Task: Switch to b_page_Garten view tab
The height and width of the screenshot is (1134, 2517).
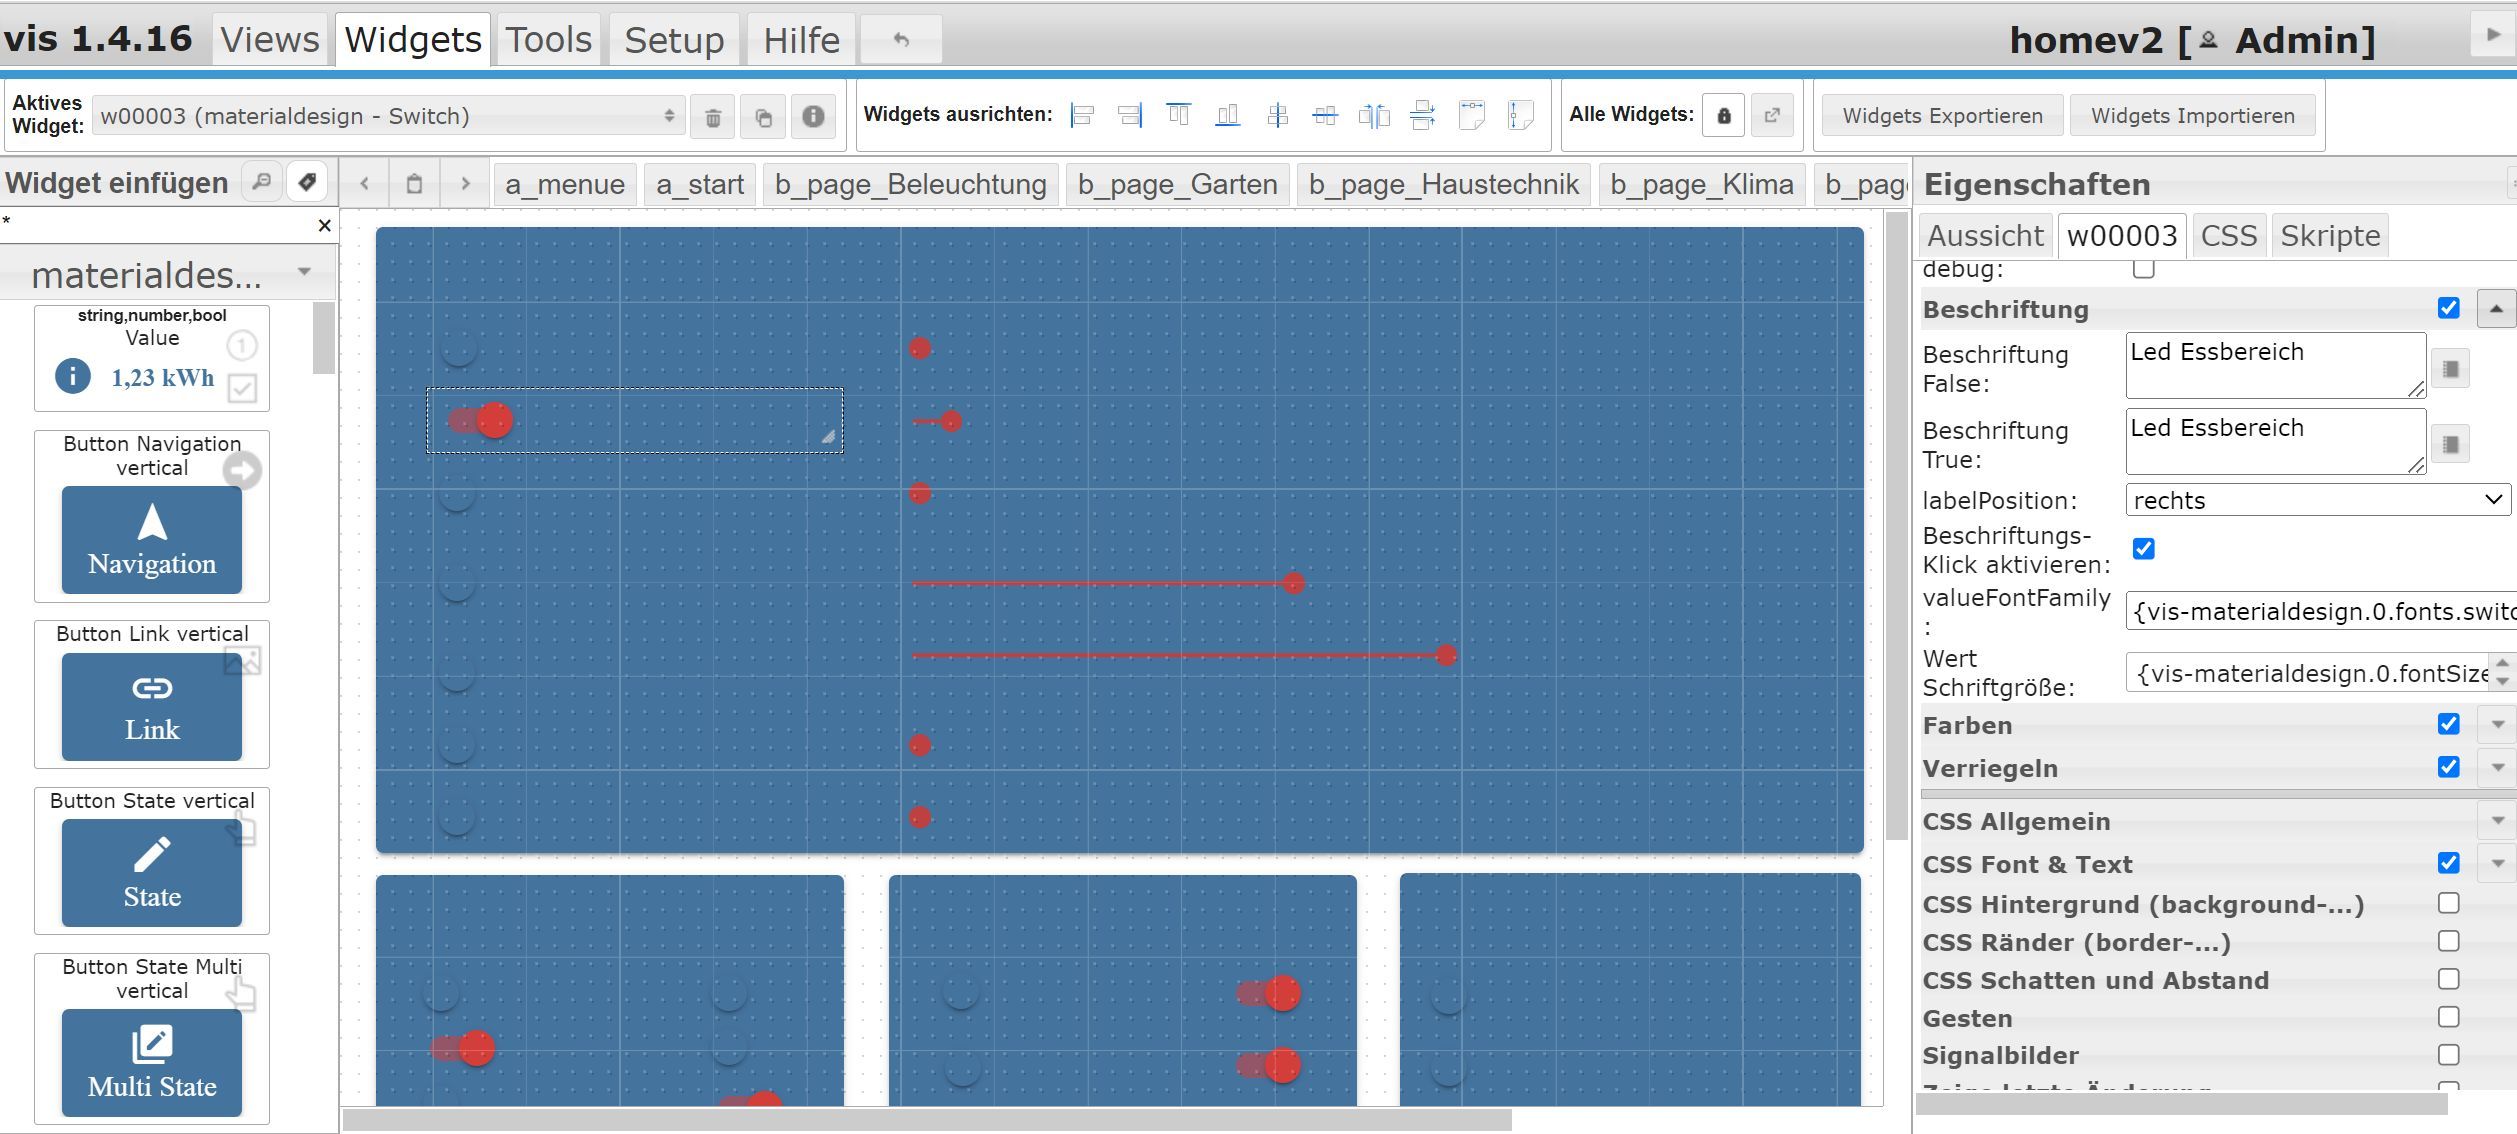Action: pyautogui.click(x=1177, y=184)
